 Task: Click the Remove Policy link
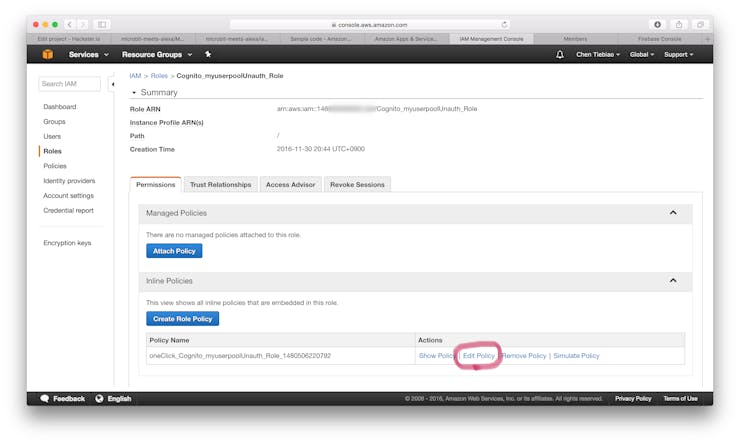(x=524, y=356)
